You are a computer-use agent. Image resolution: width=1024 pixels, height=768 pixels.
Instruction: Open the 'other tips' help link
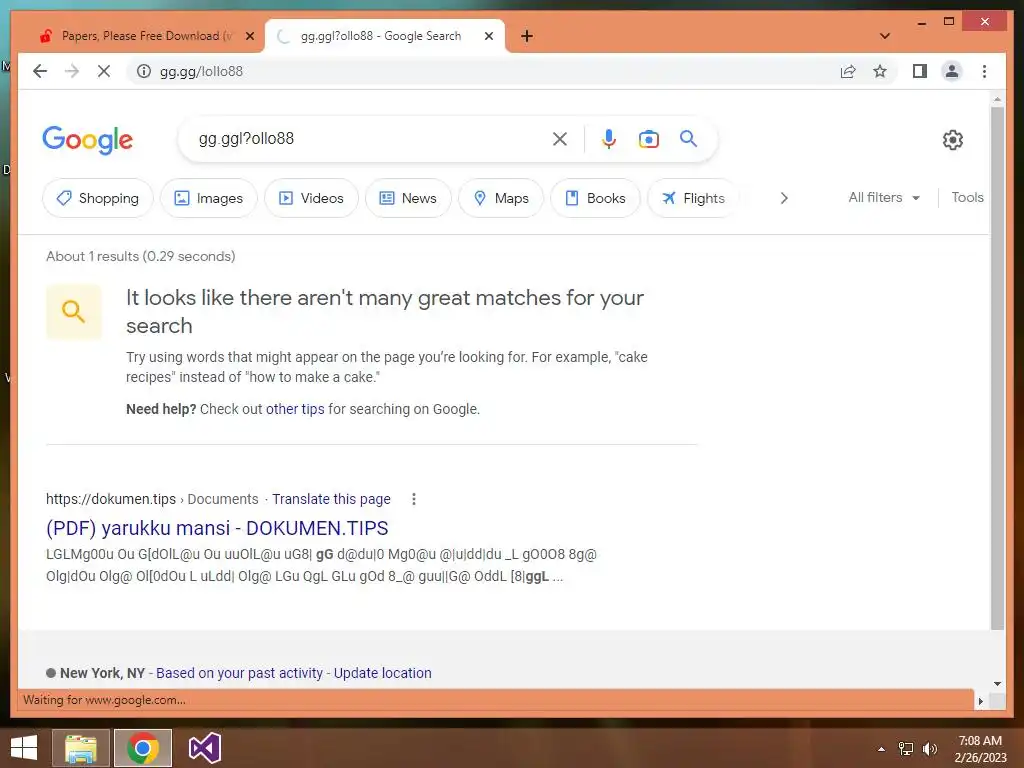pyautogui.click(x=295, y=409)
